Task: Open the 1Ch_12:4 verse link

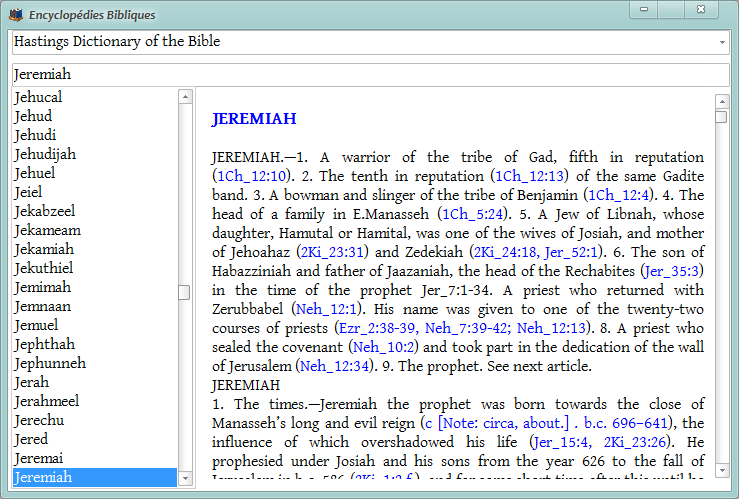Action: point(619,195)
